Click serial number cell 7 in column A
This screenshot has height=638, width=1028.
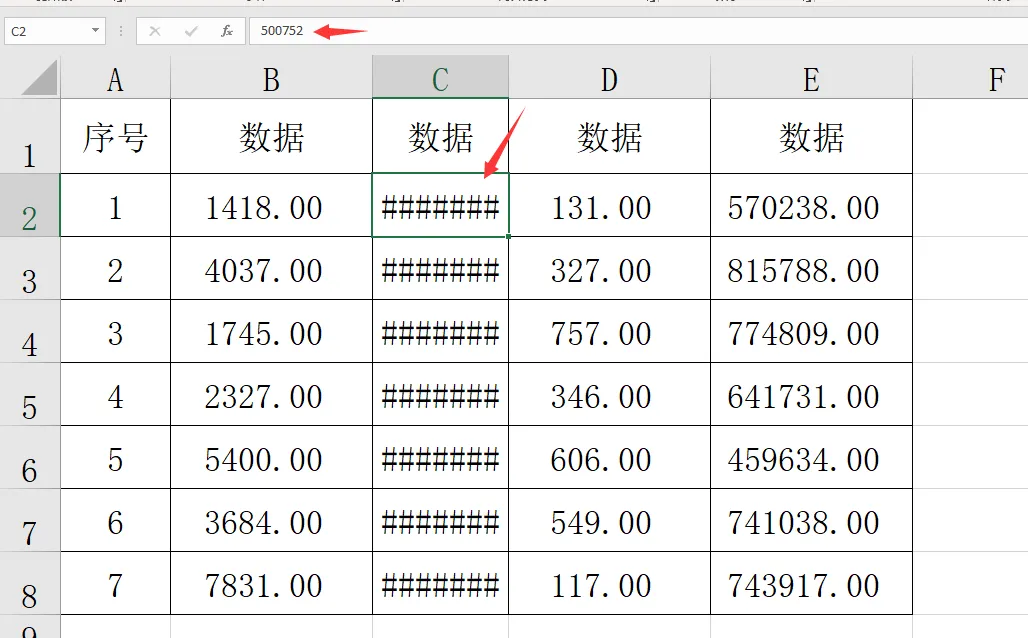[x=115, y=583]
